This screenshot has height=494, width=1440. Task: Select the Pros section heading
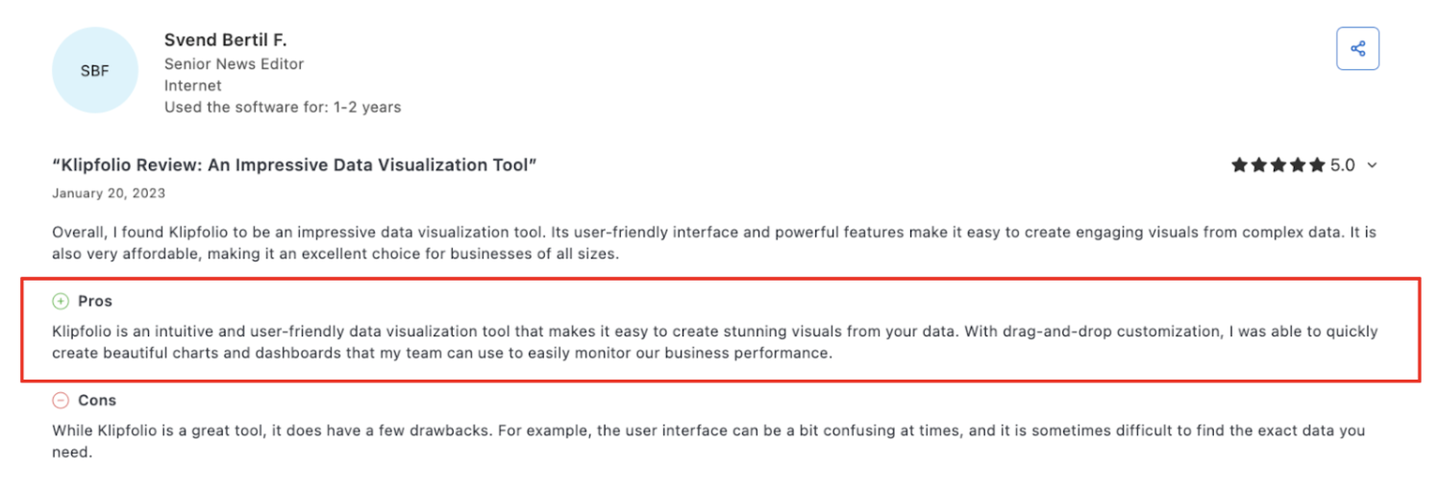coord(95,301)
